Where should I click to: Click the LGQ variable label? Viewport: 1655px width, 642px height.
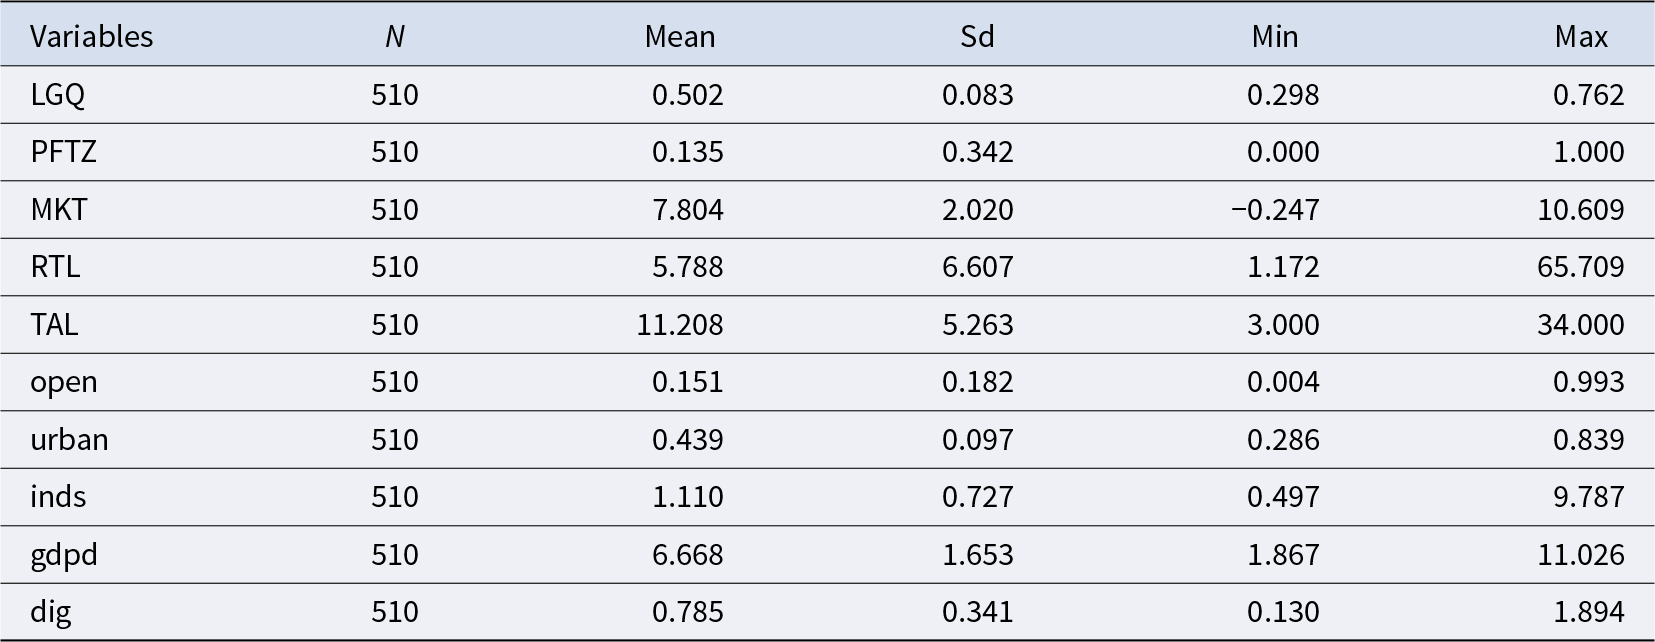[57, 95]
